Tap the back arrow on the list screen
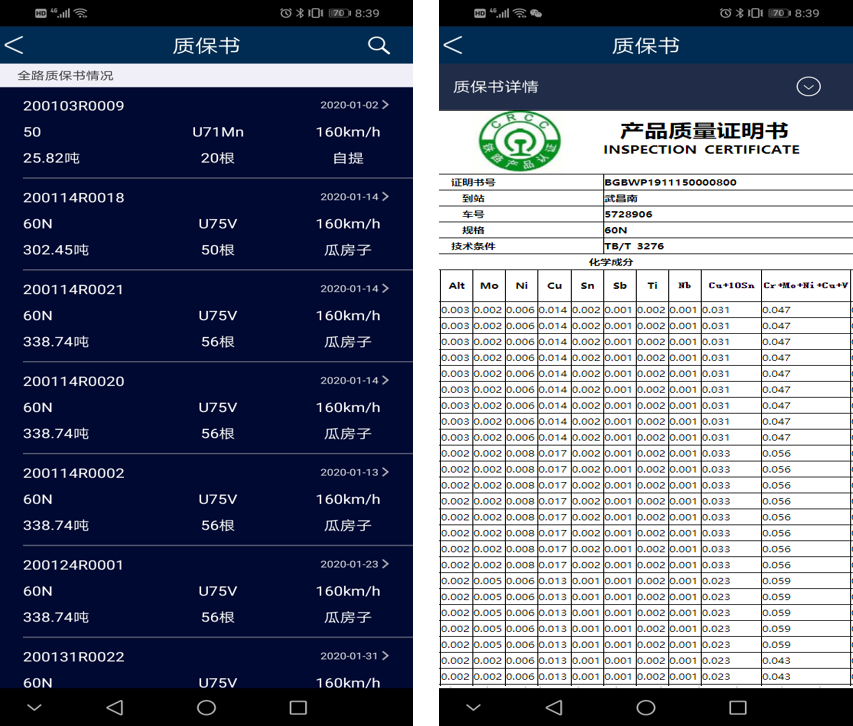The height and width of the screenshot is (726, 853). pyautogui.click(x=15, y=45)
